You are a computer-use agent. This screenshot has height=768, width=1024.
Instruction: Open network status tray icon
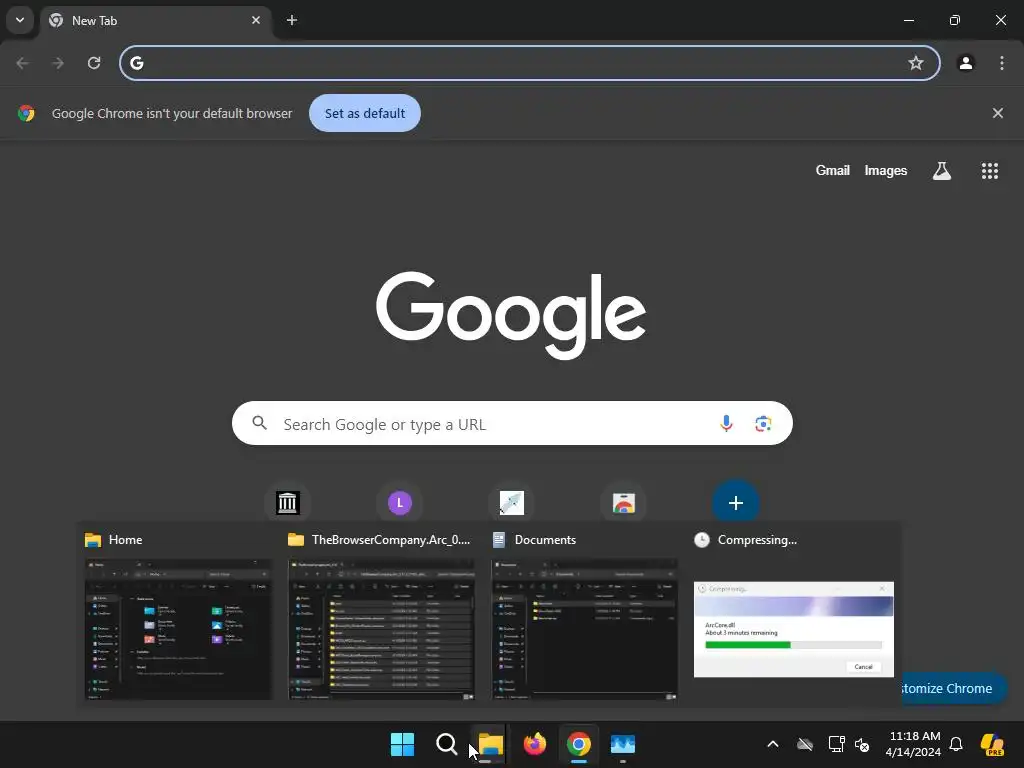point(837,744)
